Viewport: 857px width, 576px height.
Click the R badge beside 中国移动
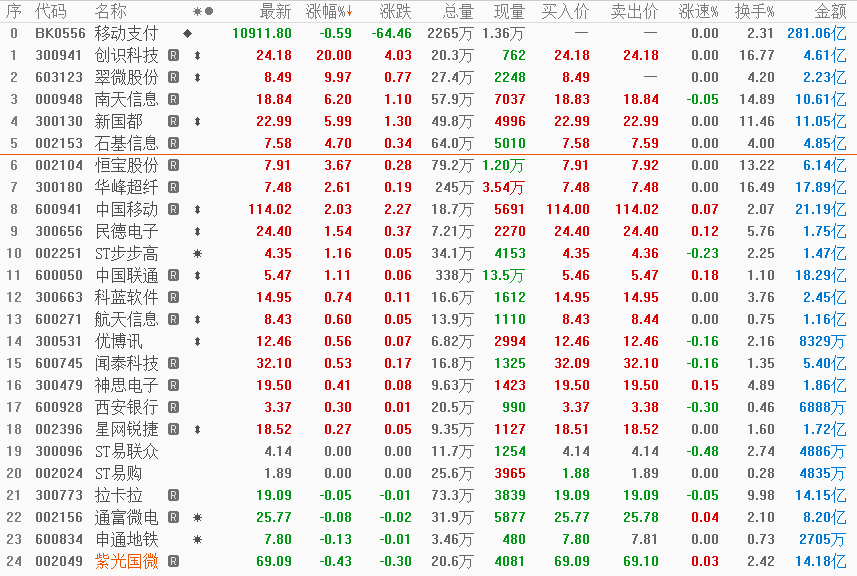click(x=174, y=209)
